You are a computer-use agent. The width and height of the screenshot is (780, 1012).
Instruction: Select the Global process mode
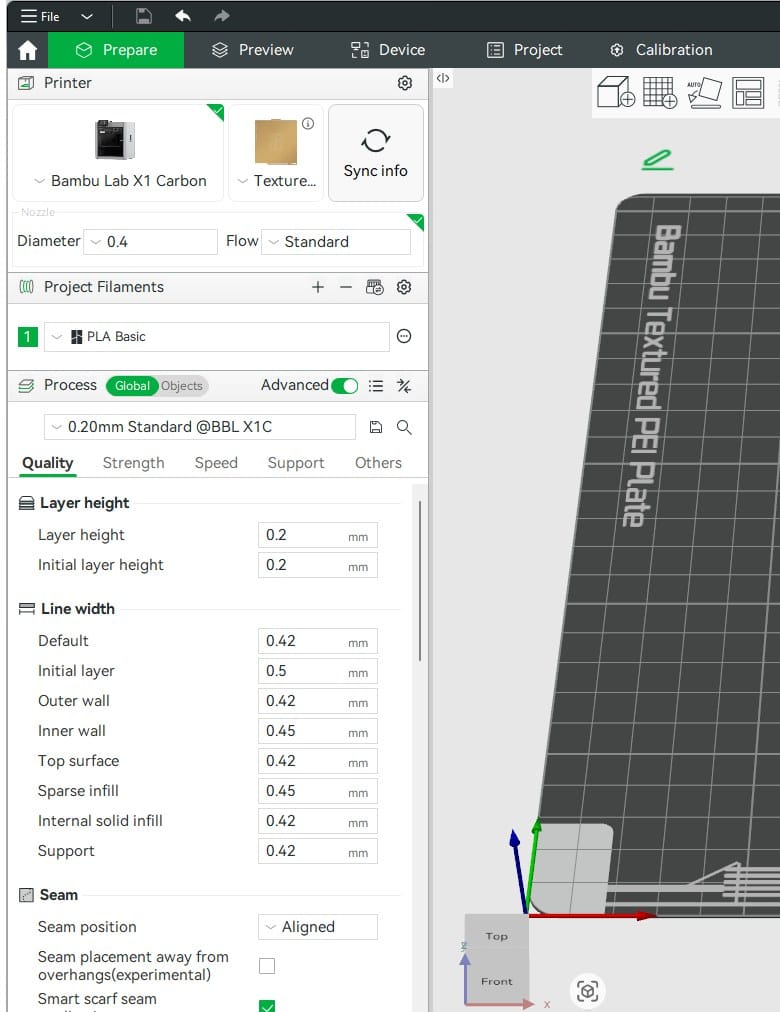[x=132, y=386]
